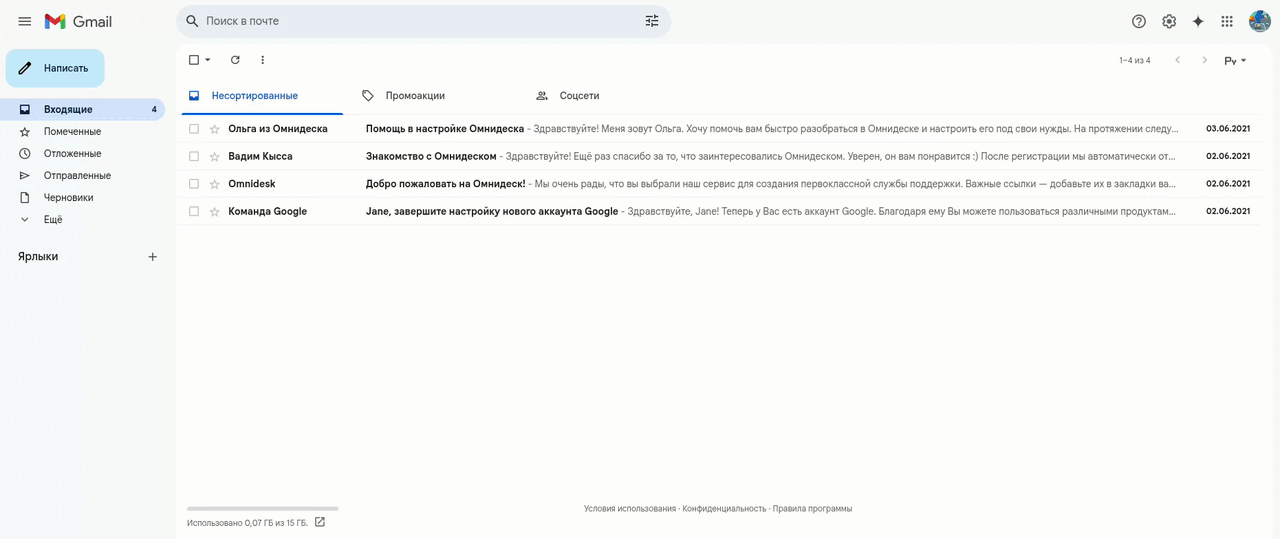Open email Jane, завершите настройку нового аккаунта

pyautogui.click(x=492, y=212)
